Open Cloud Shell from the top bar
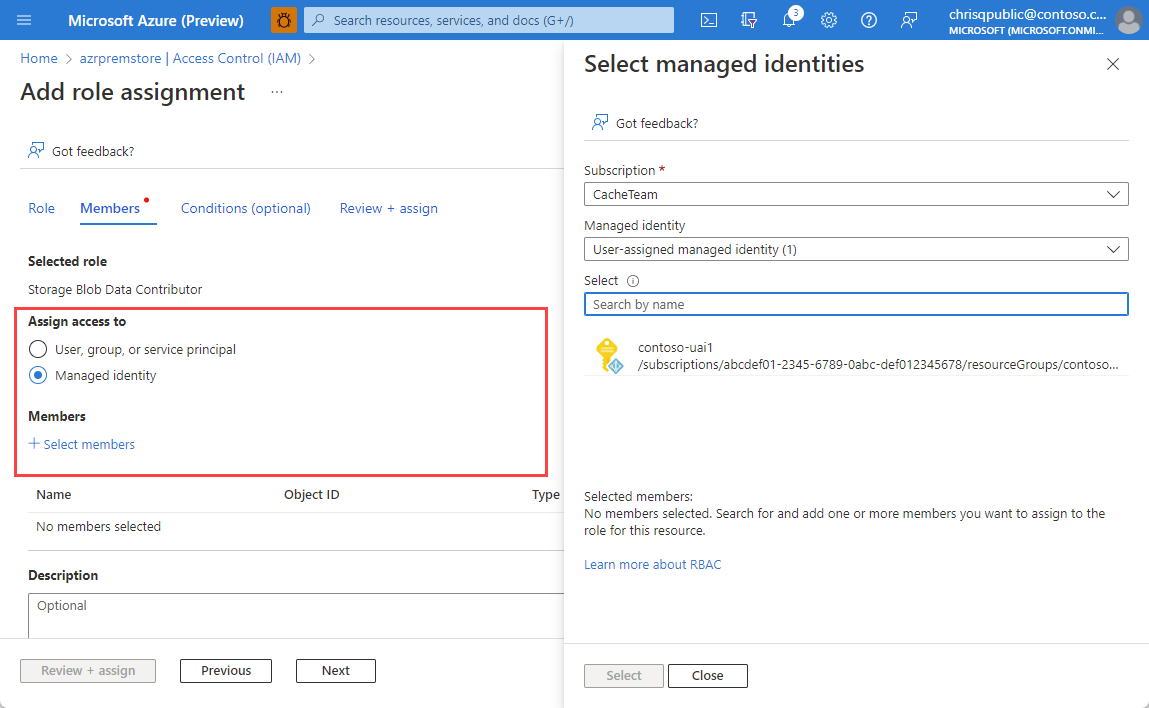This screenshot has width=1149, height=708. click(709, 21)
